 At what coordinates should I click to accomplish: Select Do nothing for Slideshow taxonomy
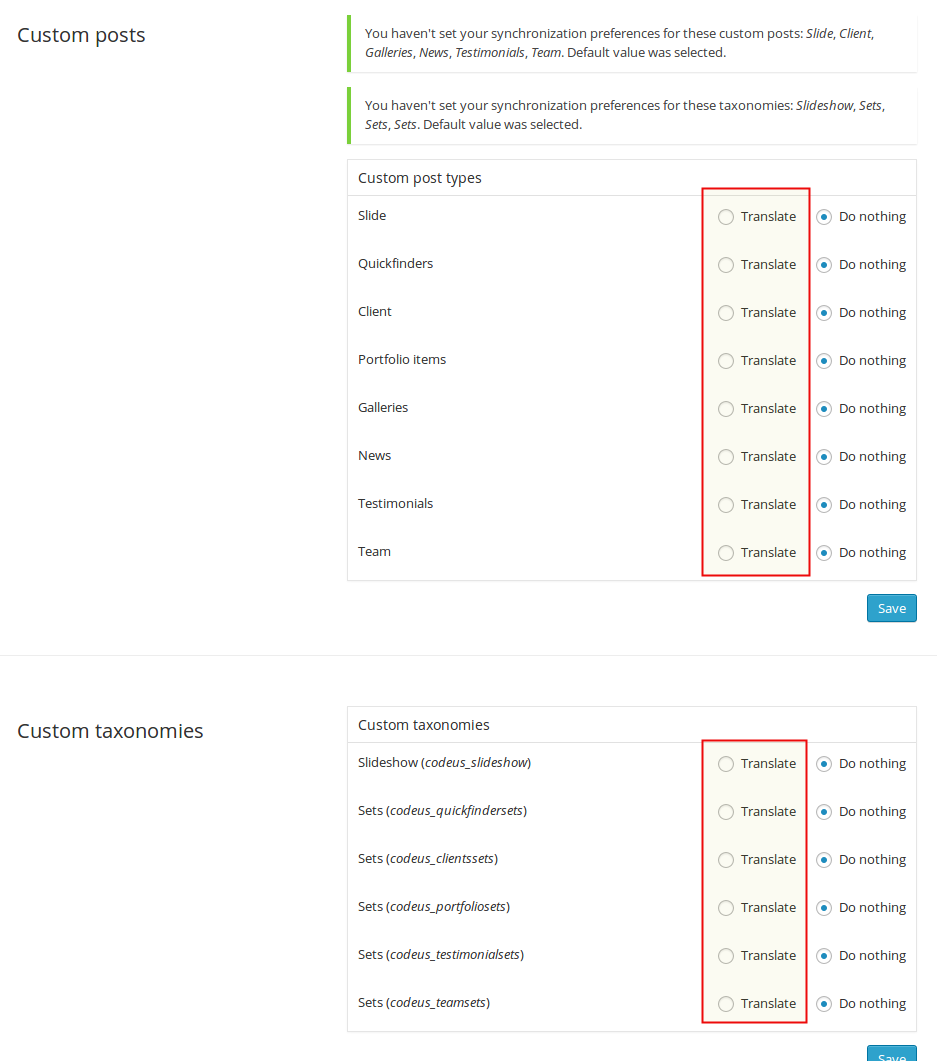click(823, 764)
